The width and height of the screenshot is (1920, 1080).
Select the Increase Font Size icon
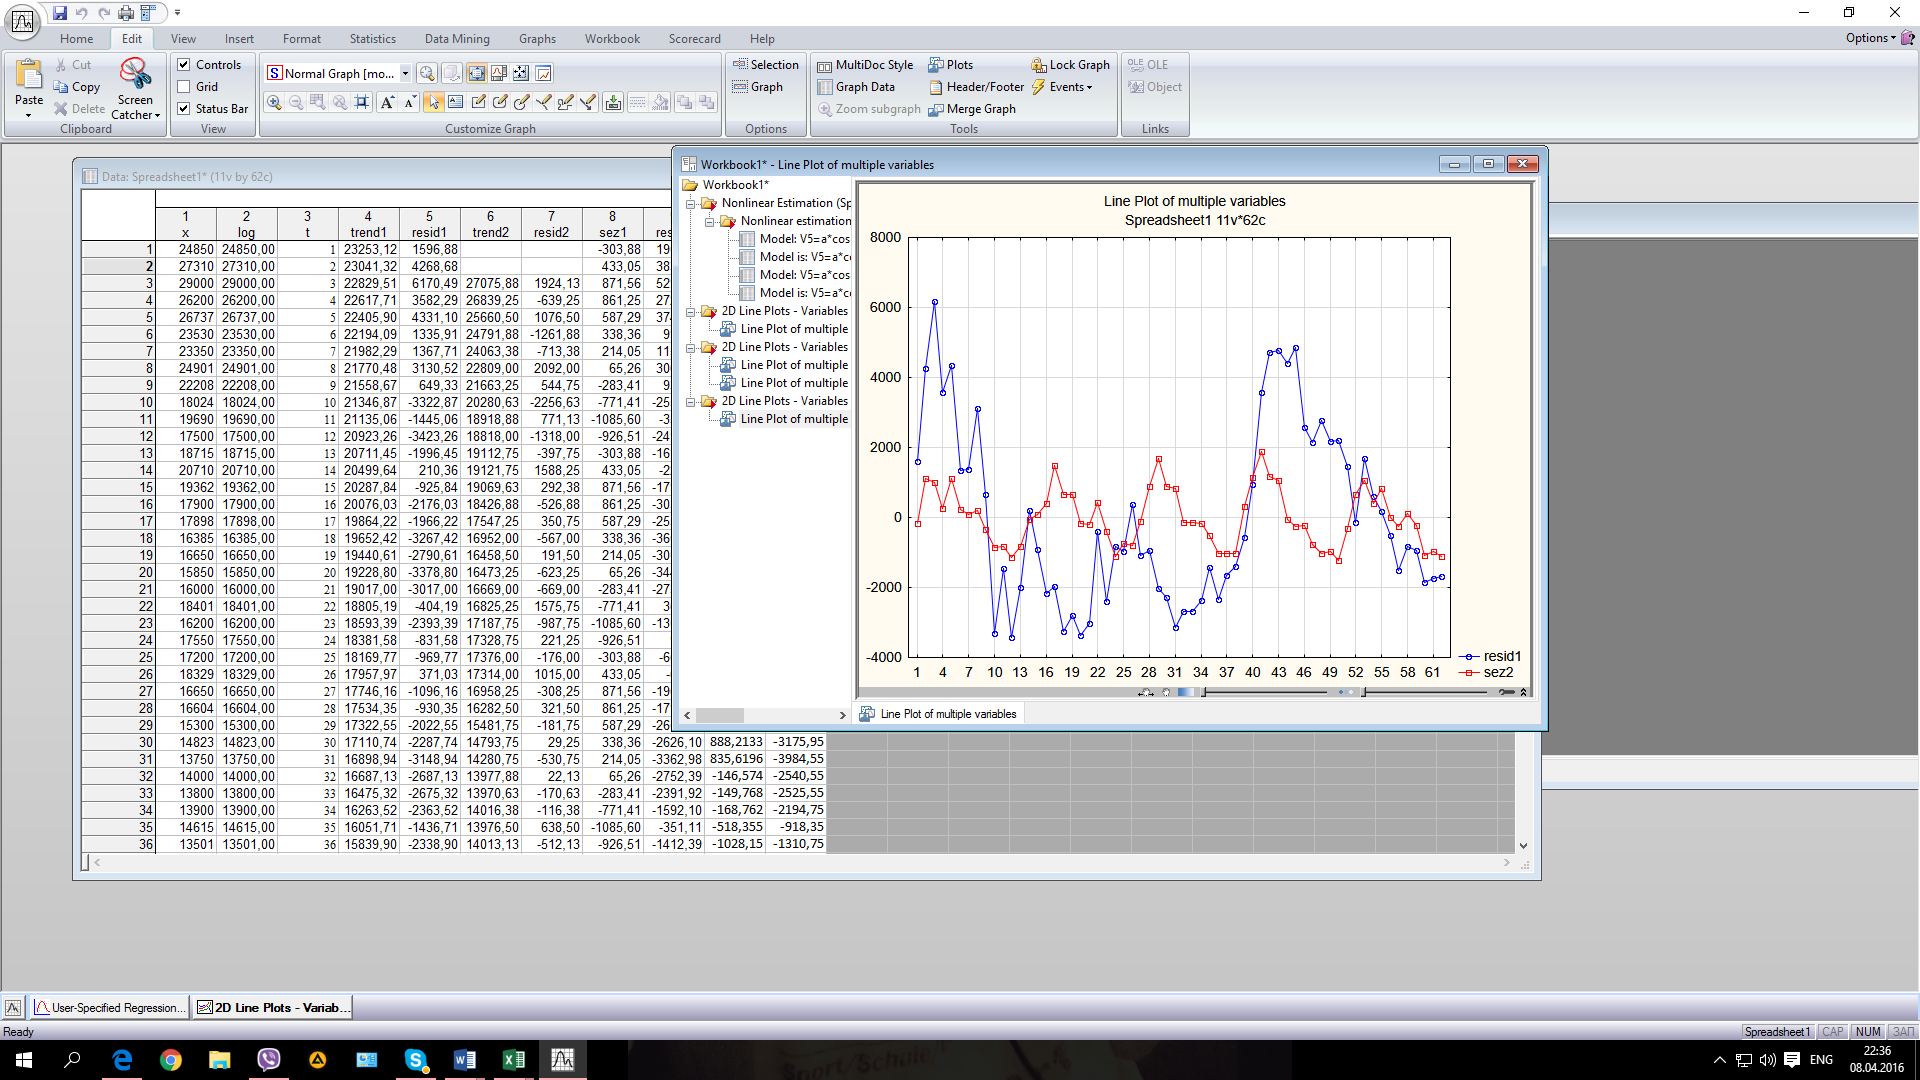point(387,103)
